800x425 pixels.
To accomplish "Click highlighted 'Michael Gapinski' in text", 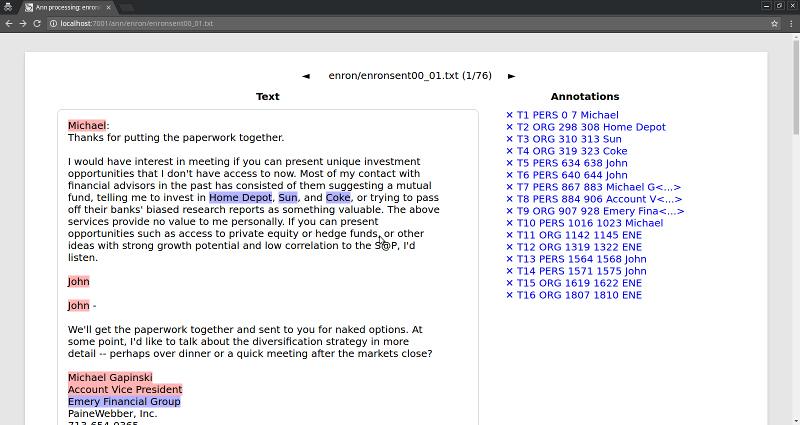I will (110, 378).
